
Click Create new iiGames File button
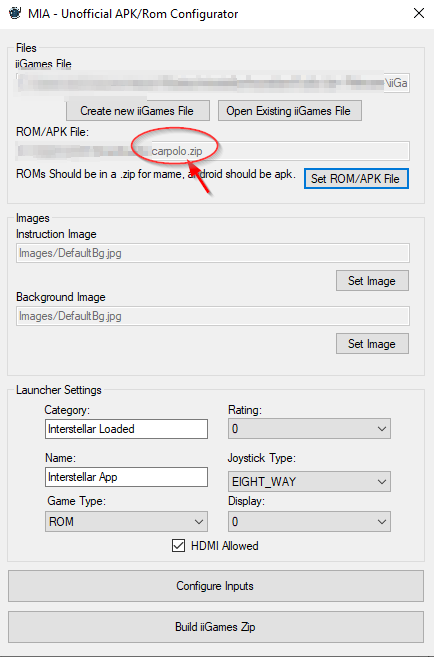click(138, 111)
